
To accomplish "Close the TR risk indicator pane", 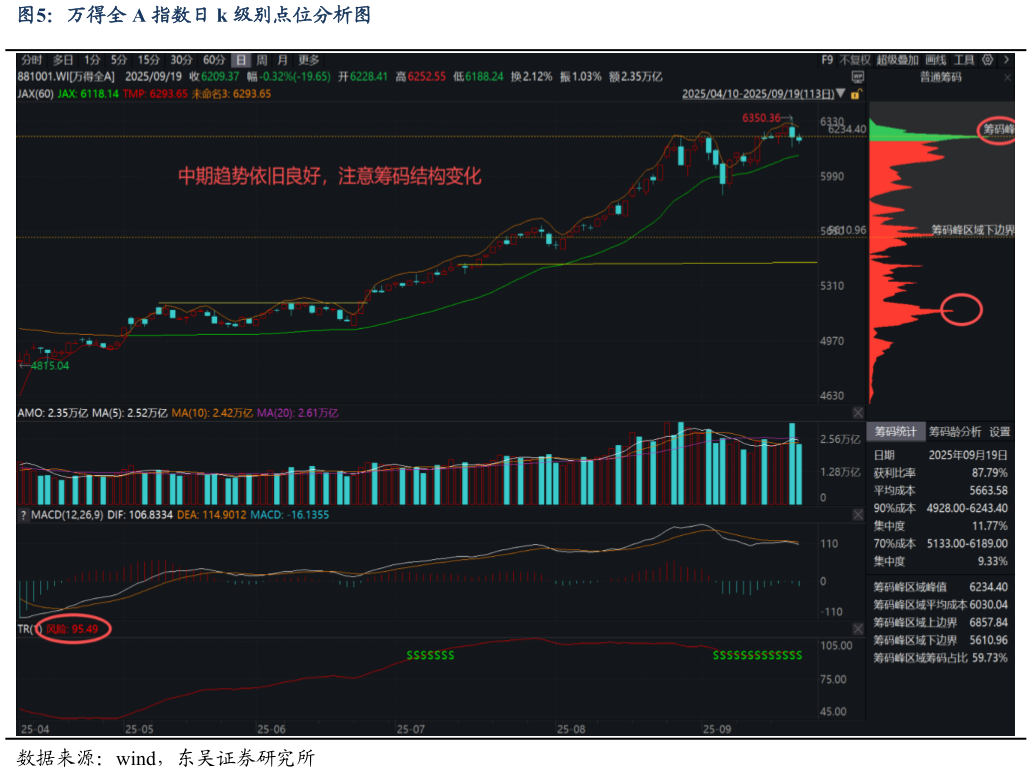I will (857, 628).
